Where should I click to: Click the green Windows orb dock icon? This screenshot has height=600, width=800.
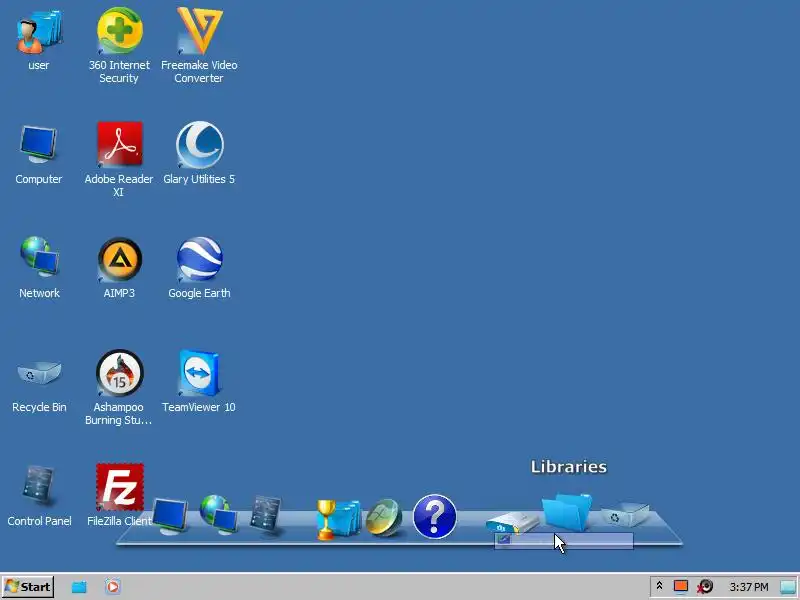384,518
